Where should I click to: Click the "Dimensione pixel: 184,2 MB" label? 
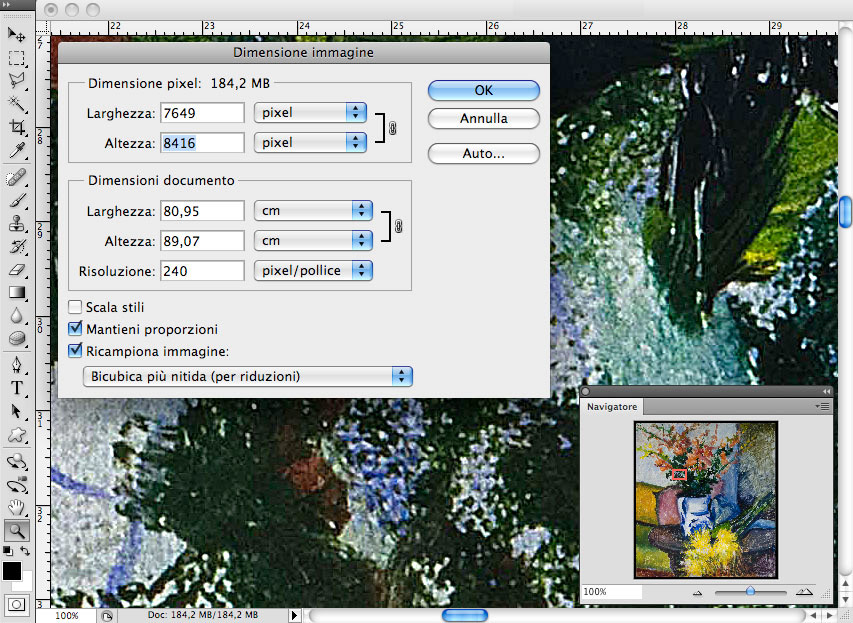[179, 83]
